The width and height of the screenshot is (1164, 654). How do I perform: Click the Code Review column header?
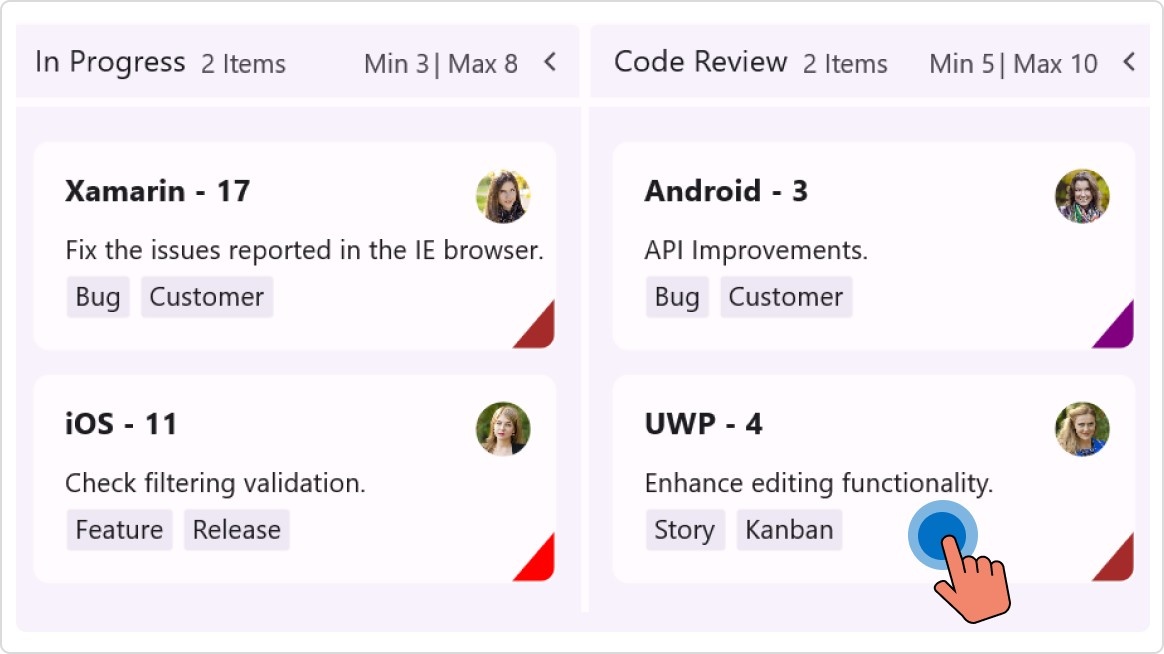[699, 61]
